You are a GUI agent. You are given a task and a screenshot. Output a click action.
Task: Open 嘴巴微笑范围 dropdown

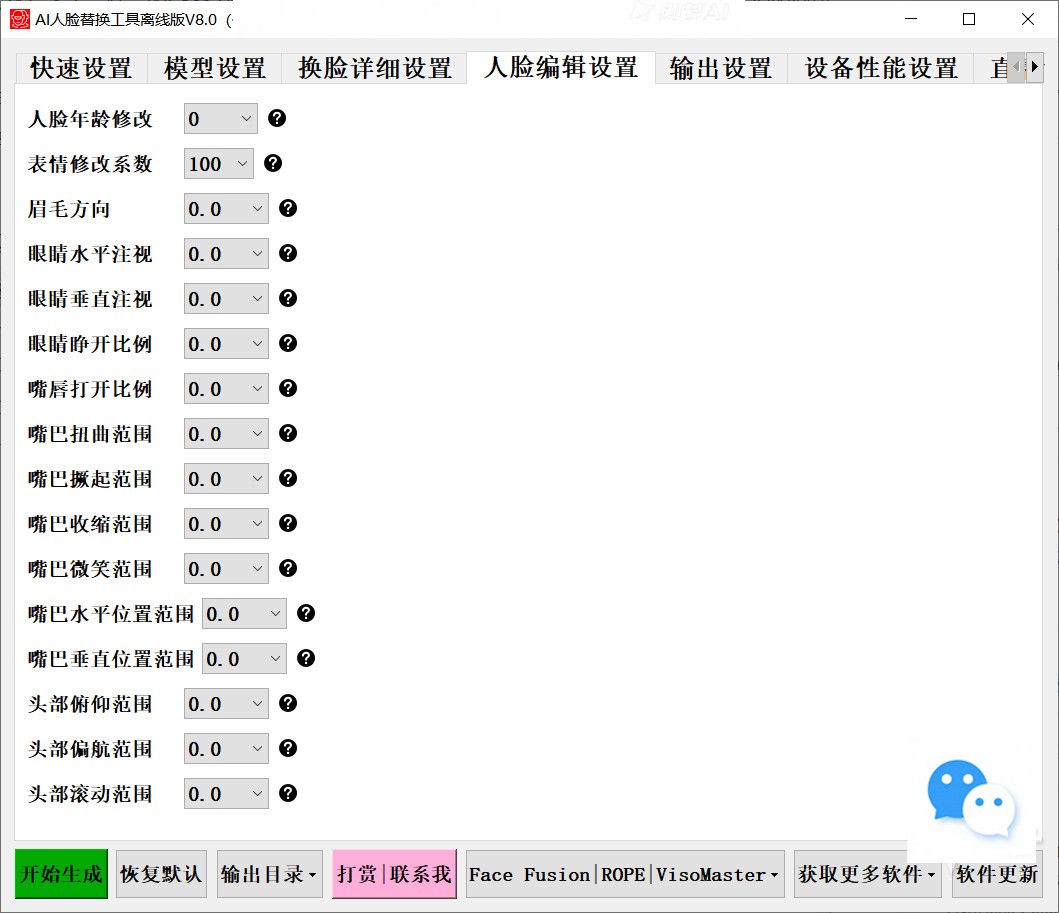226,569
